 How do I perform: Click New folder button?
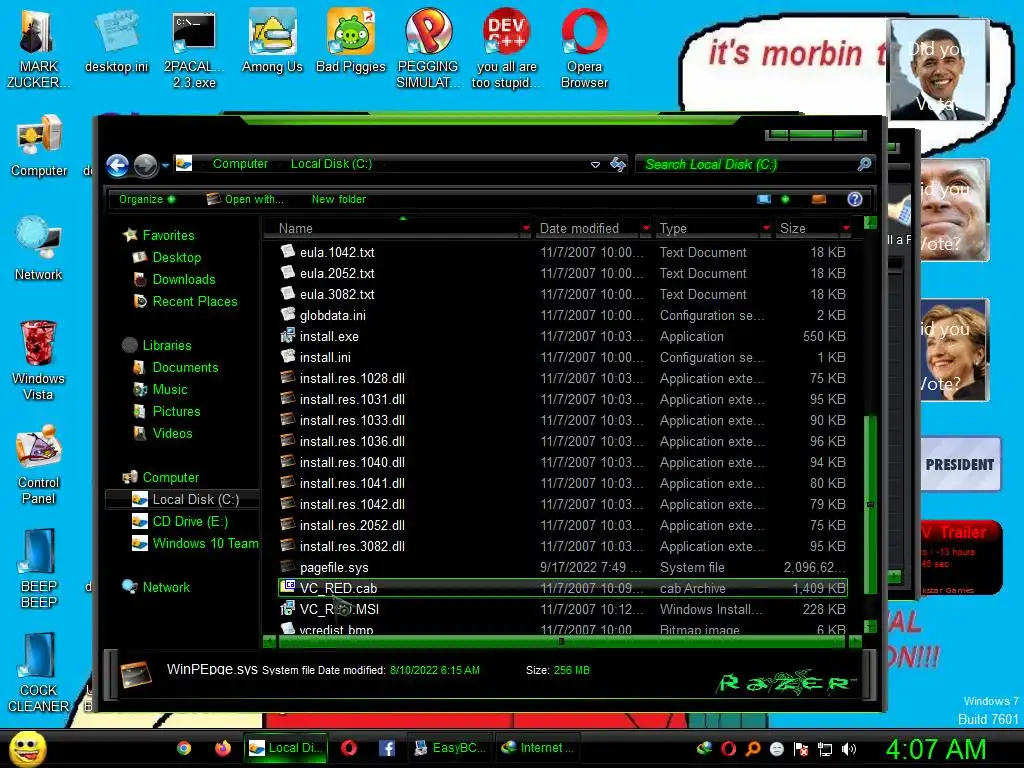338,199
